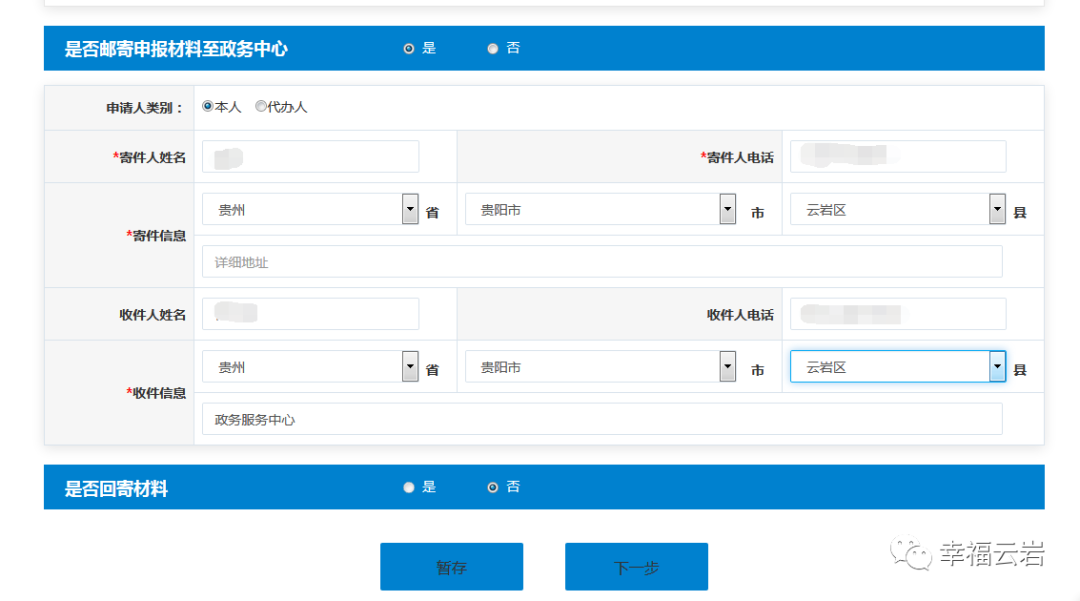The image size is (1080, 601).
Task: Click into the 收件人姓名 input field
Action: pyautogui.click(x=310, y=313)
